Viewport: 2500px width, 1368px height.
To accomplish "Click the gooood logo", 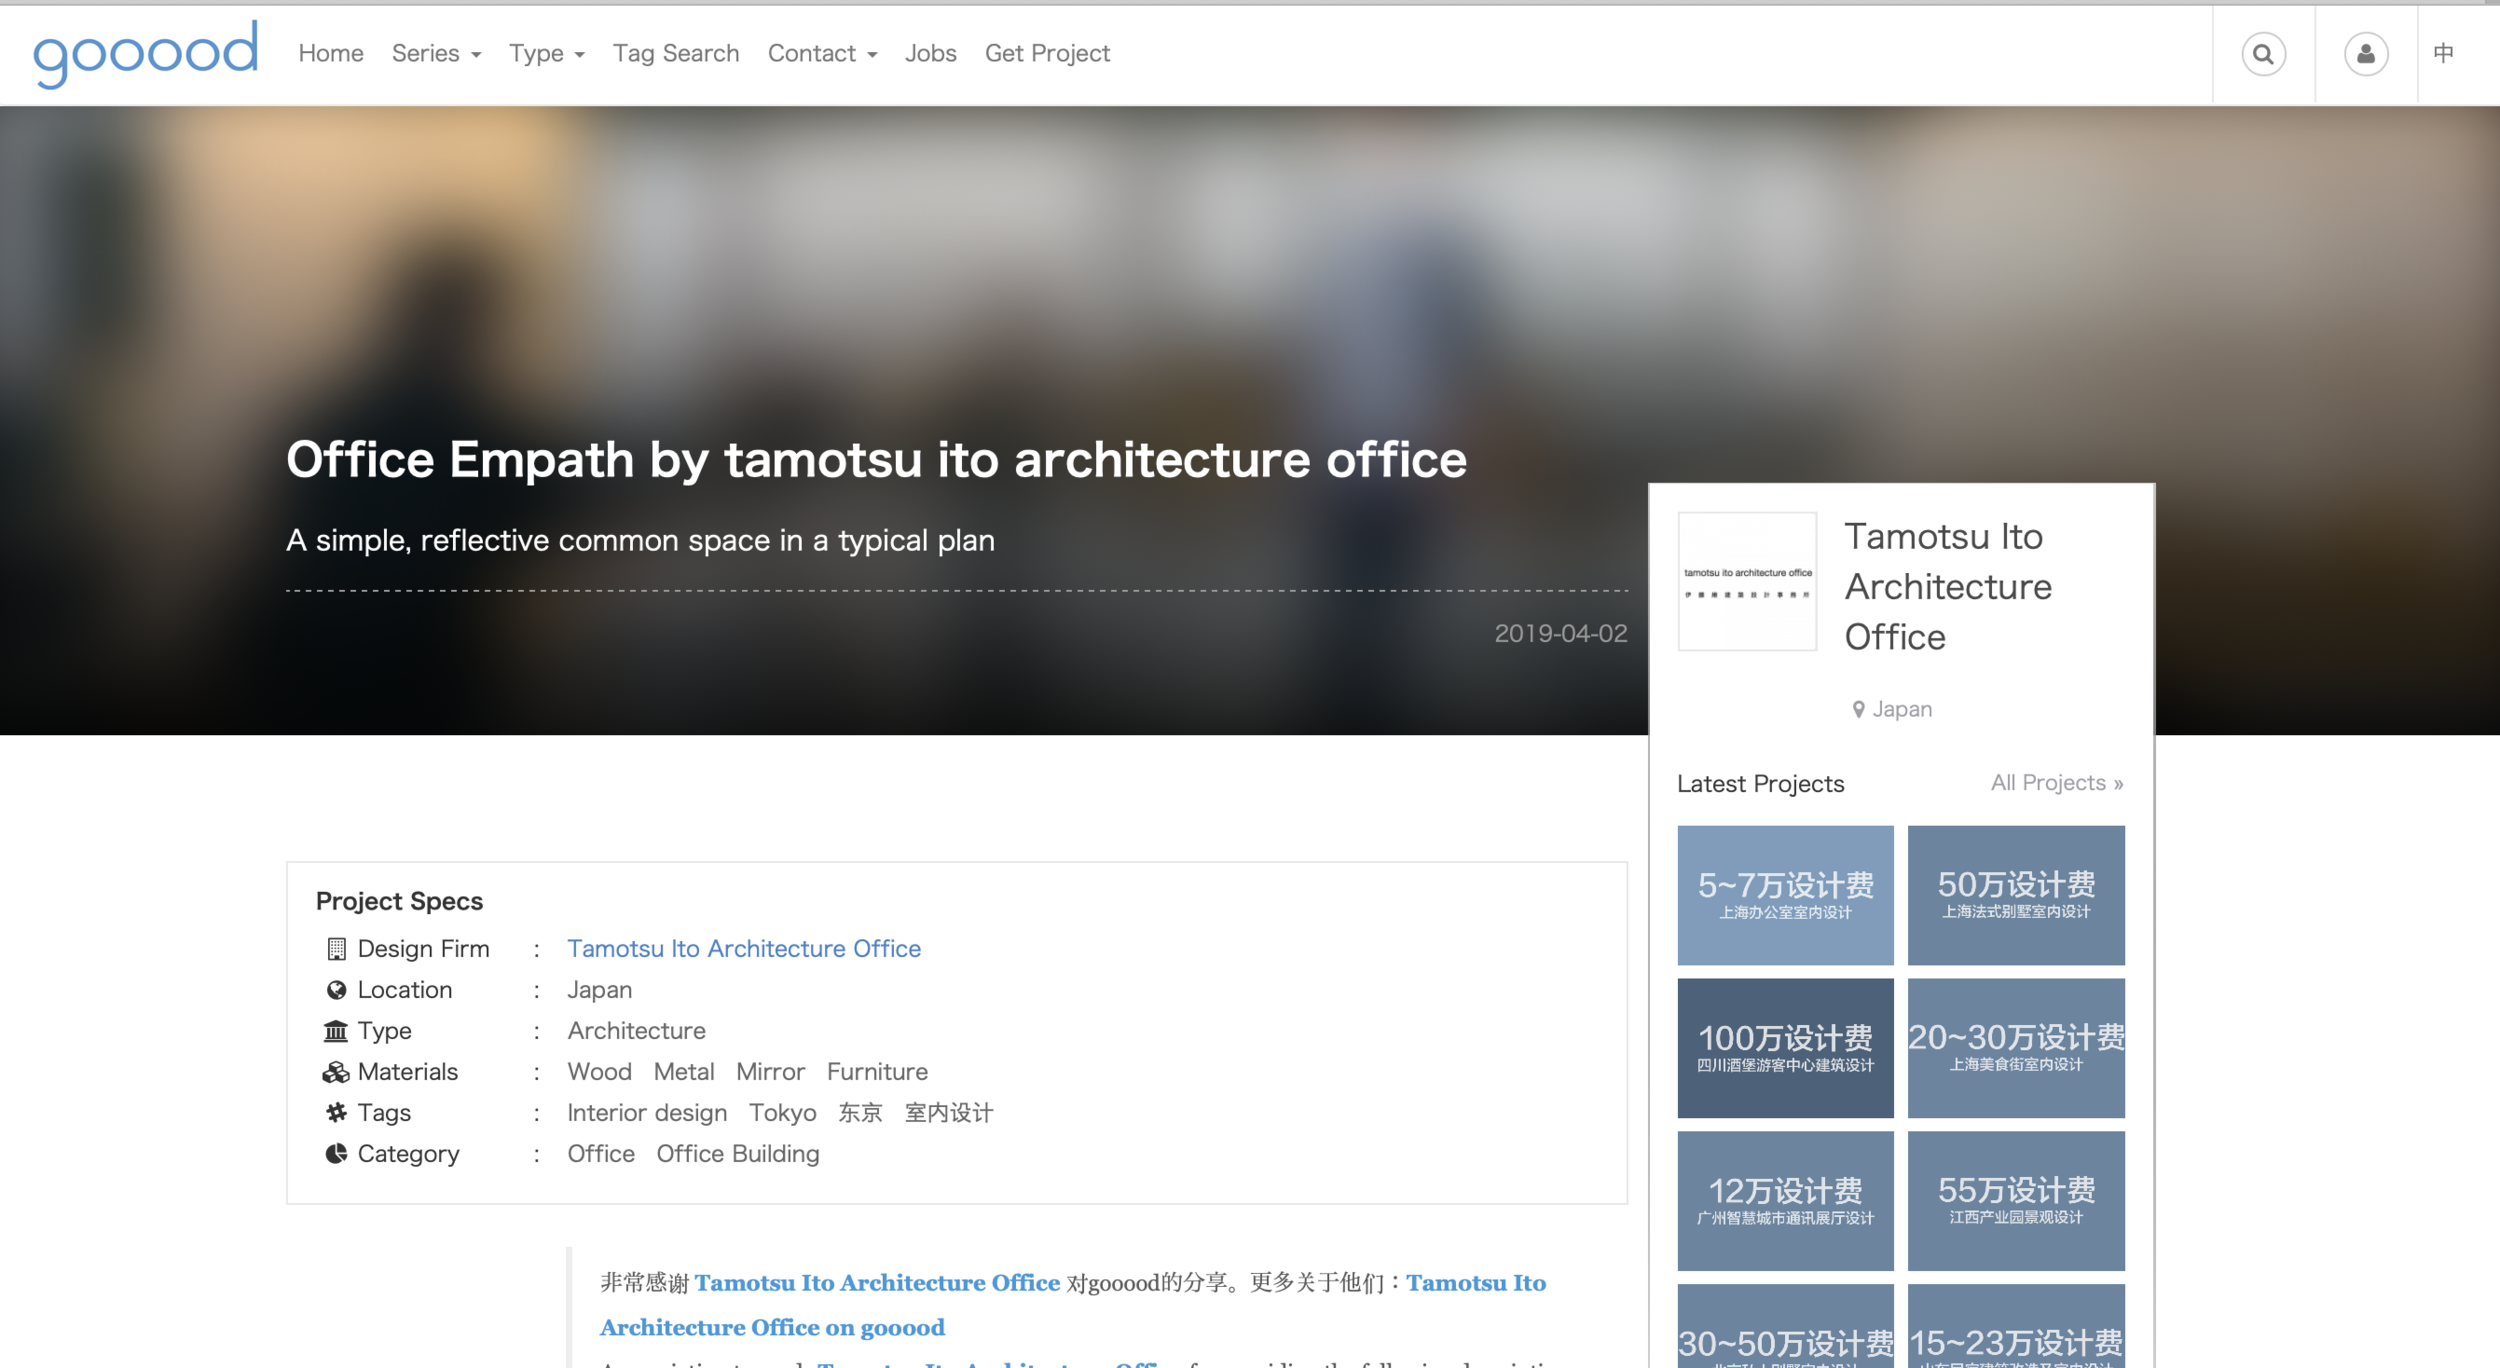I will click(x=146, y=53).
